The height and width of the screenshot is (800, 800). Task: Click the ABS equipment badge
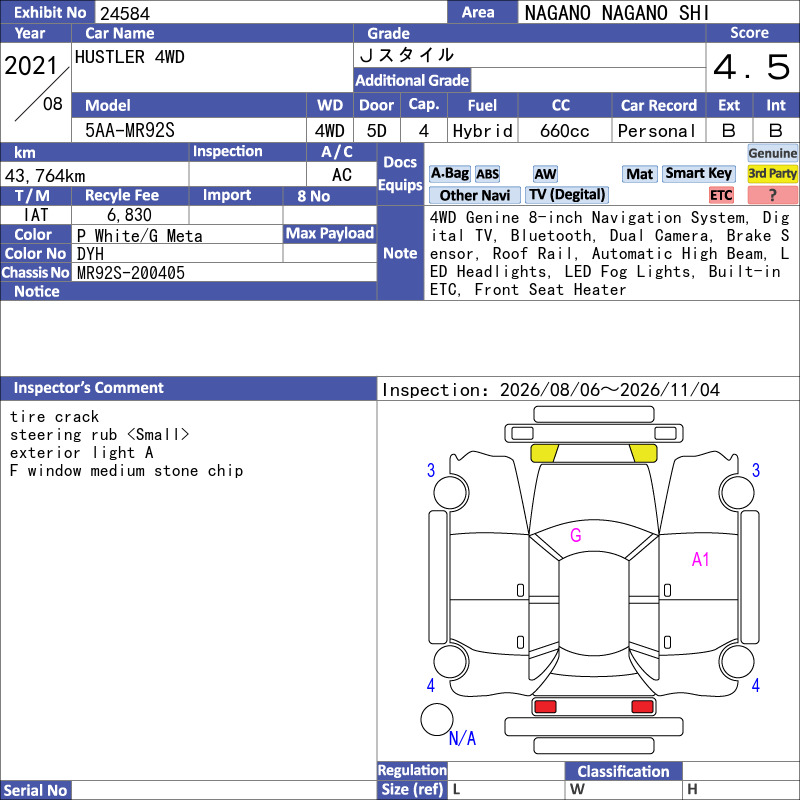[x=487, y=174]
